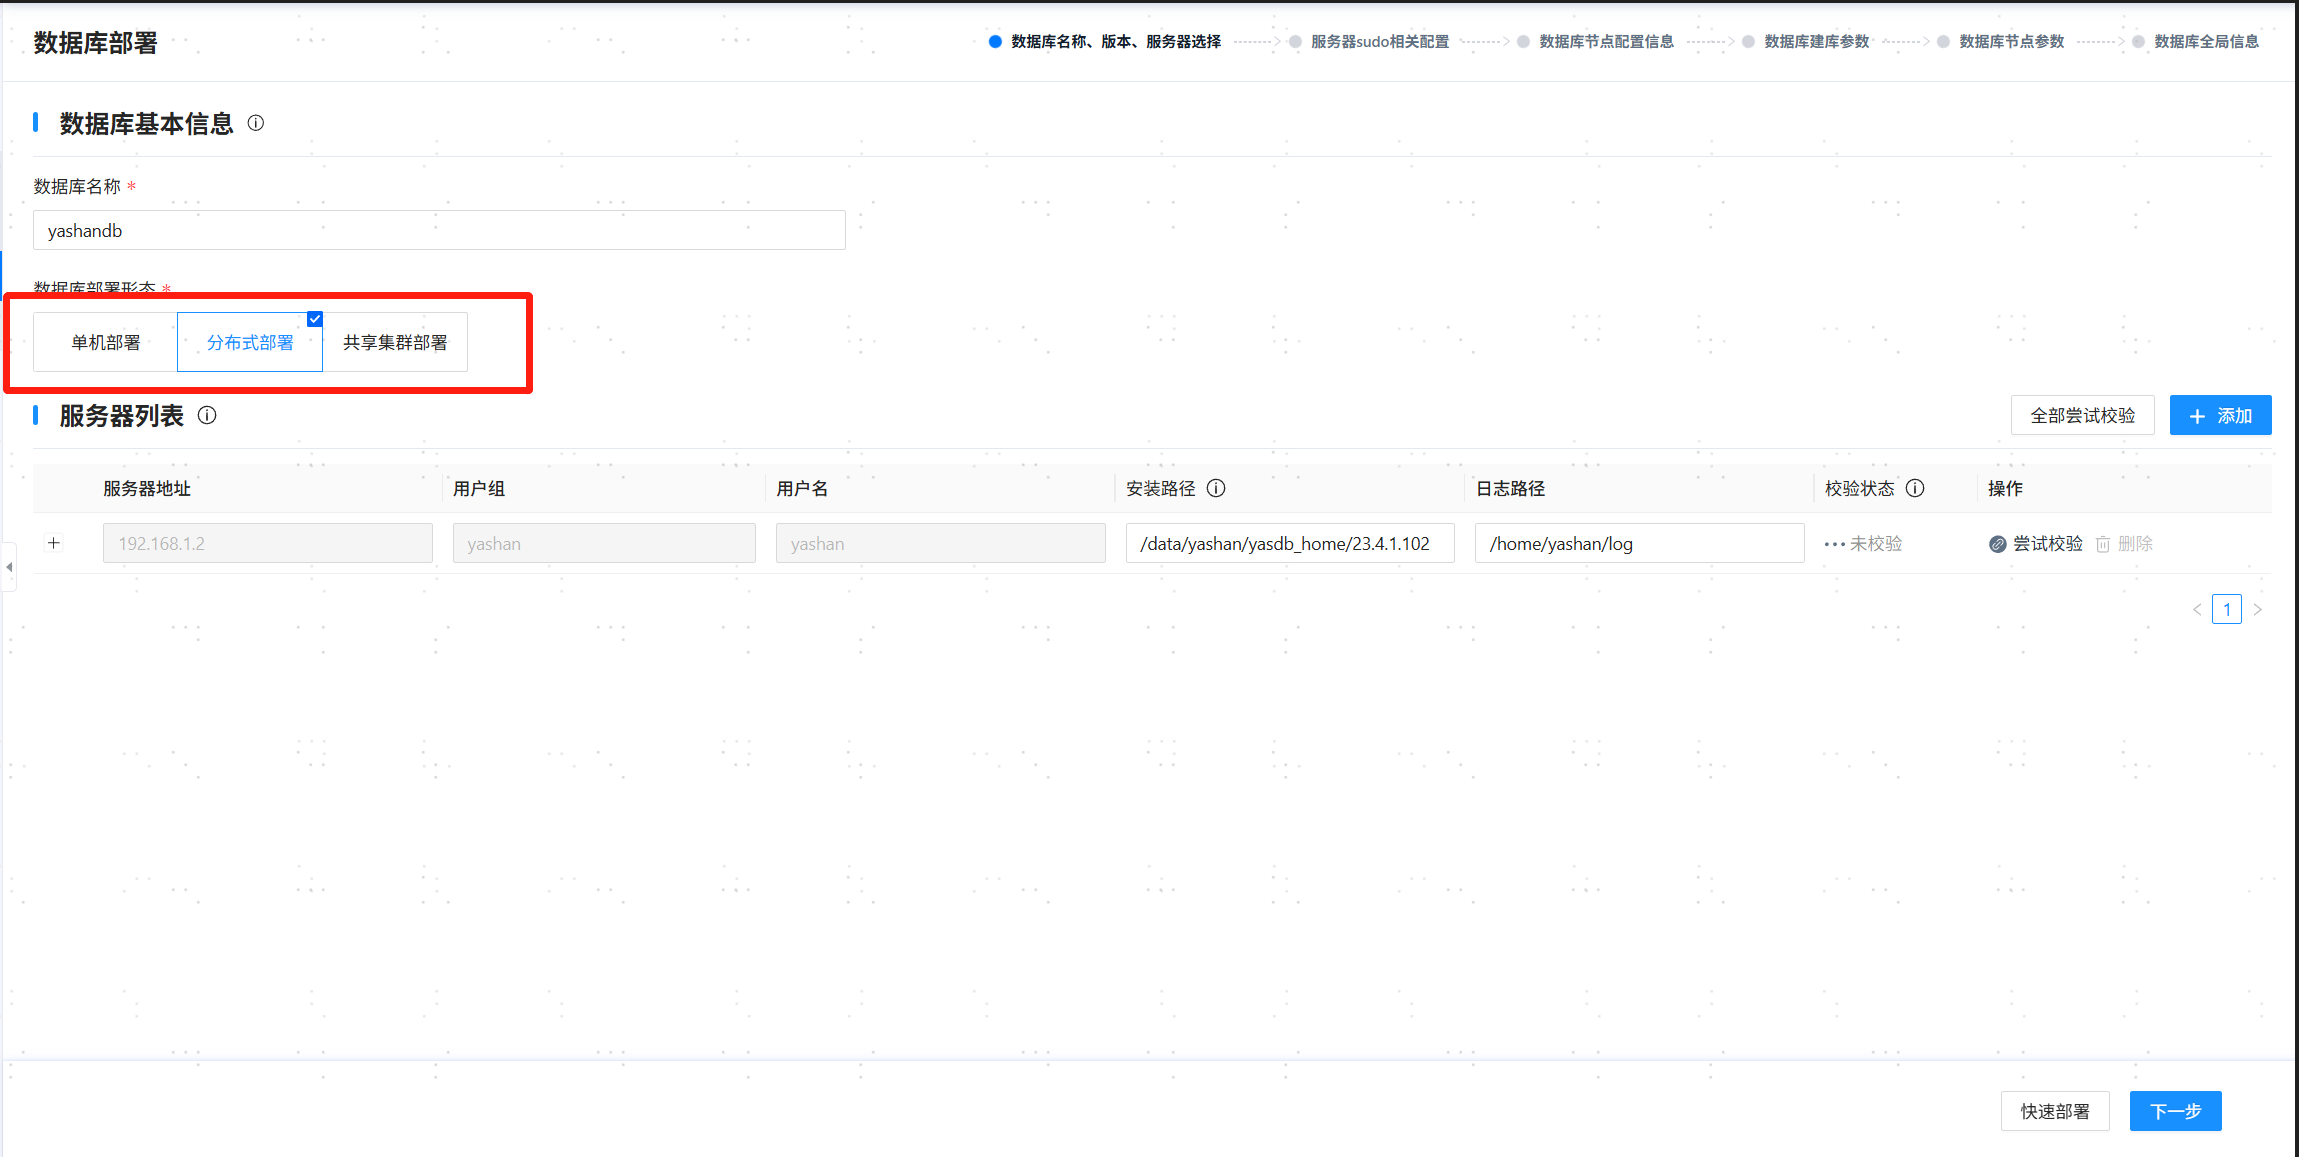
Task: Click plus icon on 添加 button
Action: (x=2197, y=416)
